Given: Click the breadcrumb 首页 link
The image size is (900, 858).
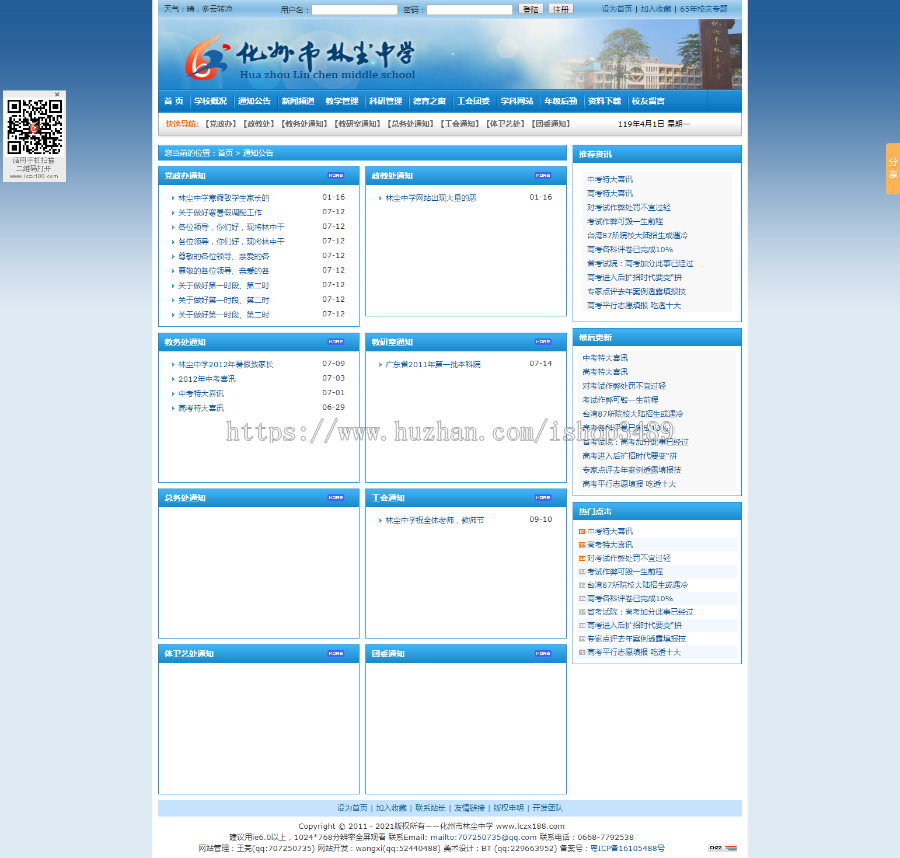Looking at the screenshot, I should pos(226,153).
